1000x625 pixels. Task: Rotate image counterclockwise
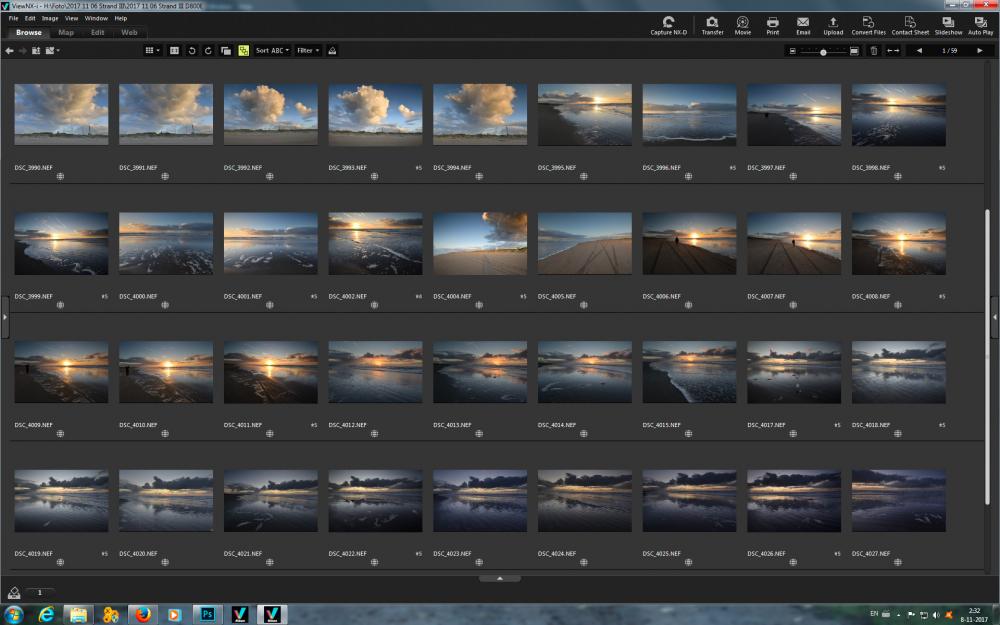191,50
